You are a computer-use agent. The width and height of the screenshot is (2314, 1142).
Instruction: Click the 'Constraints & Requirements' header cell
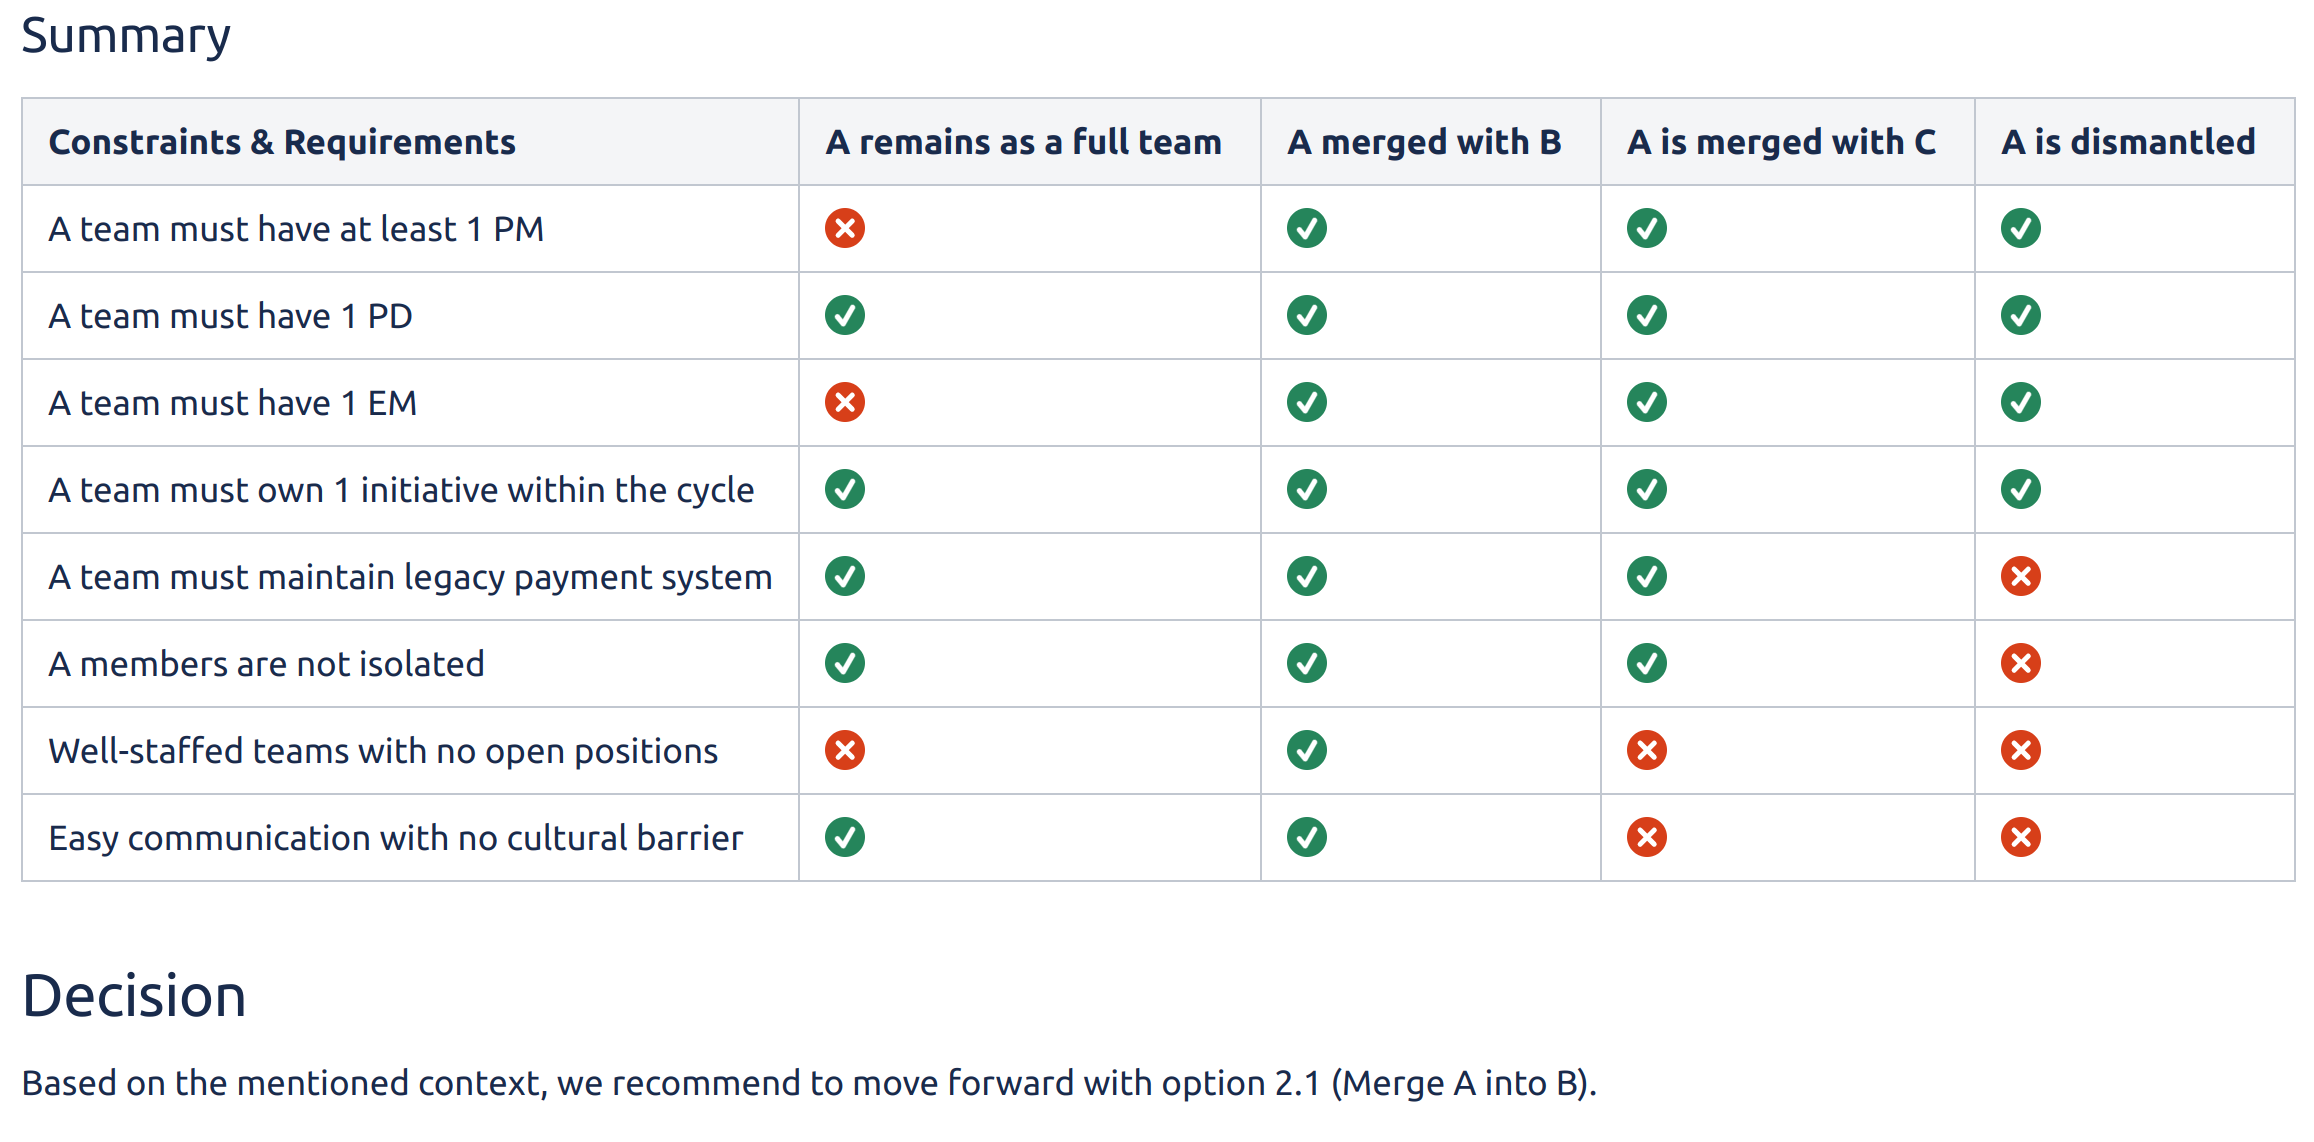click(282, 142)
